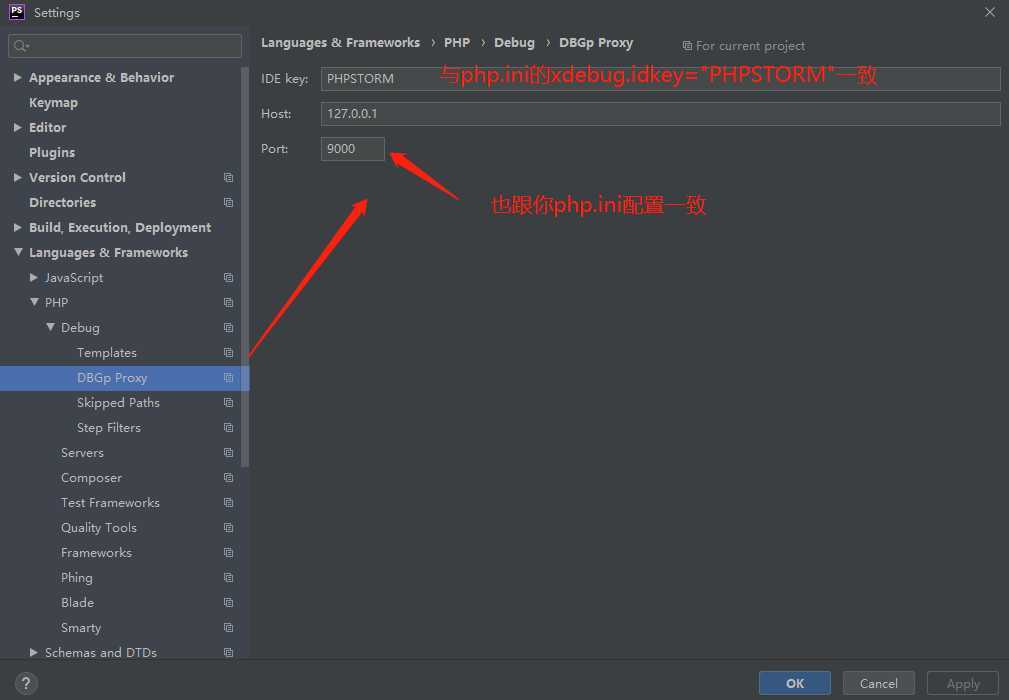
Task: Click the project-level icon beside Test Frameworks
Action: (228, 502)
